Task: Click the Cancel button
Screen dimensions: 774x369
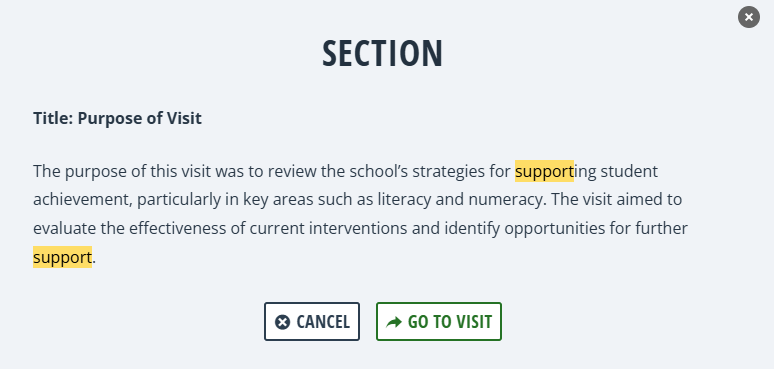Action: click(x=312, y=322)
